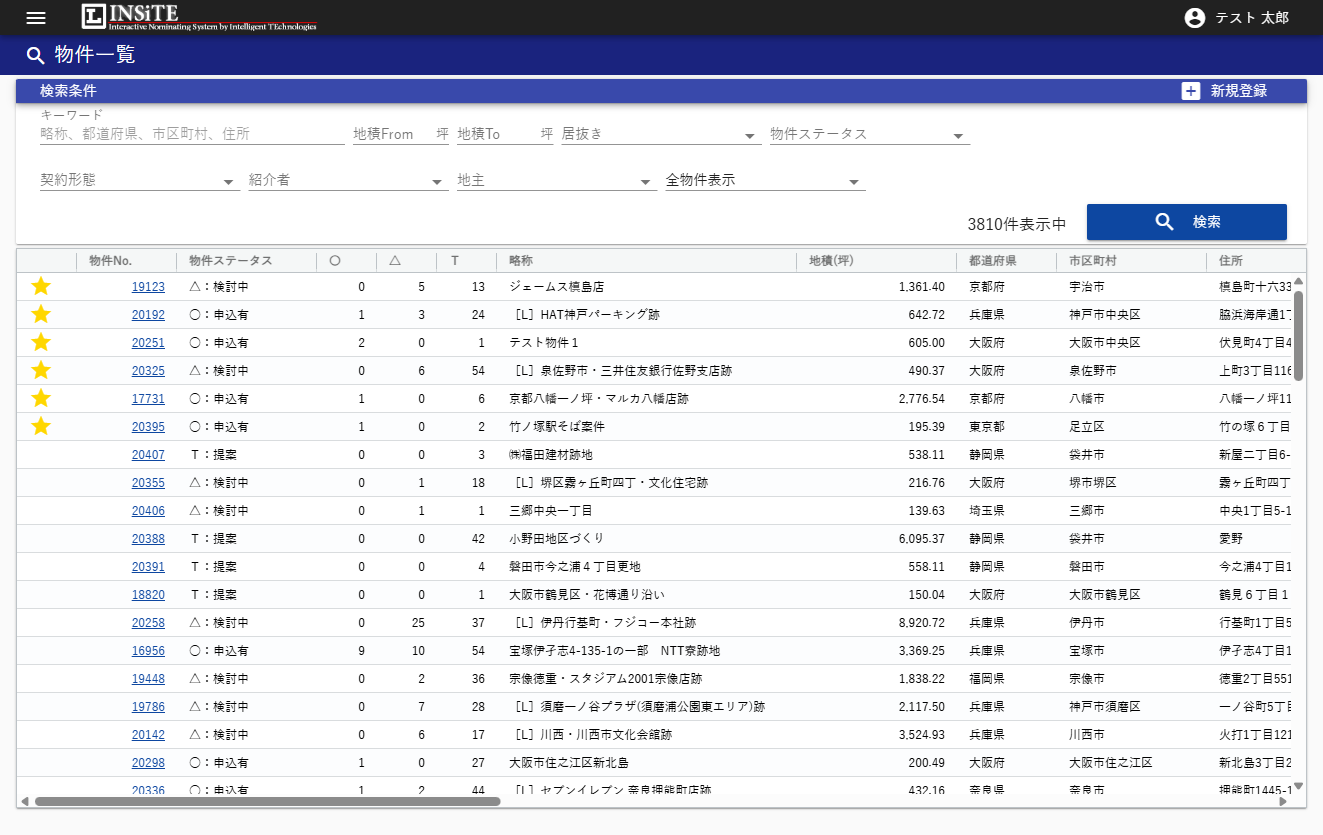Click star next to property 17731
1323x835 pixels.
[x=40, y=399]
